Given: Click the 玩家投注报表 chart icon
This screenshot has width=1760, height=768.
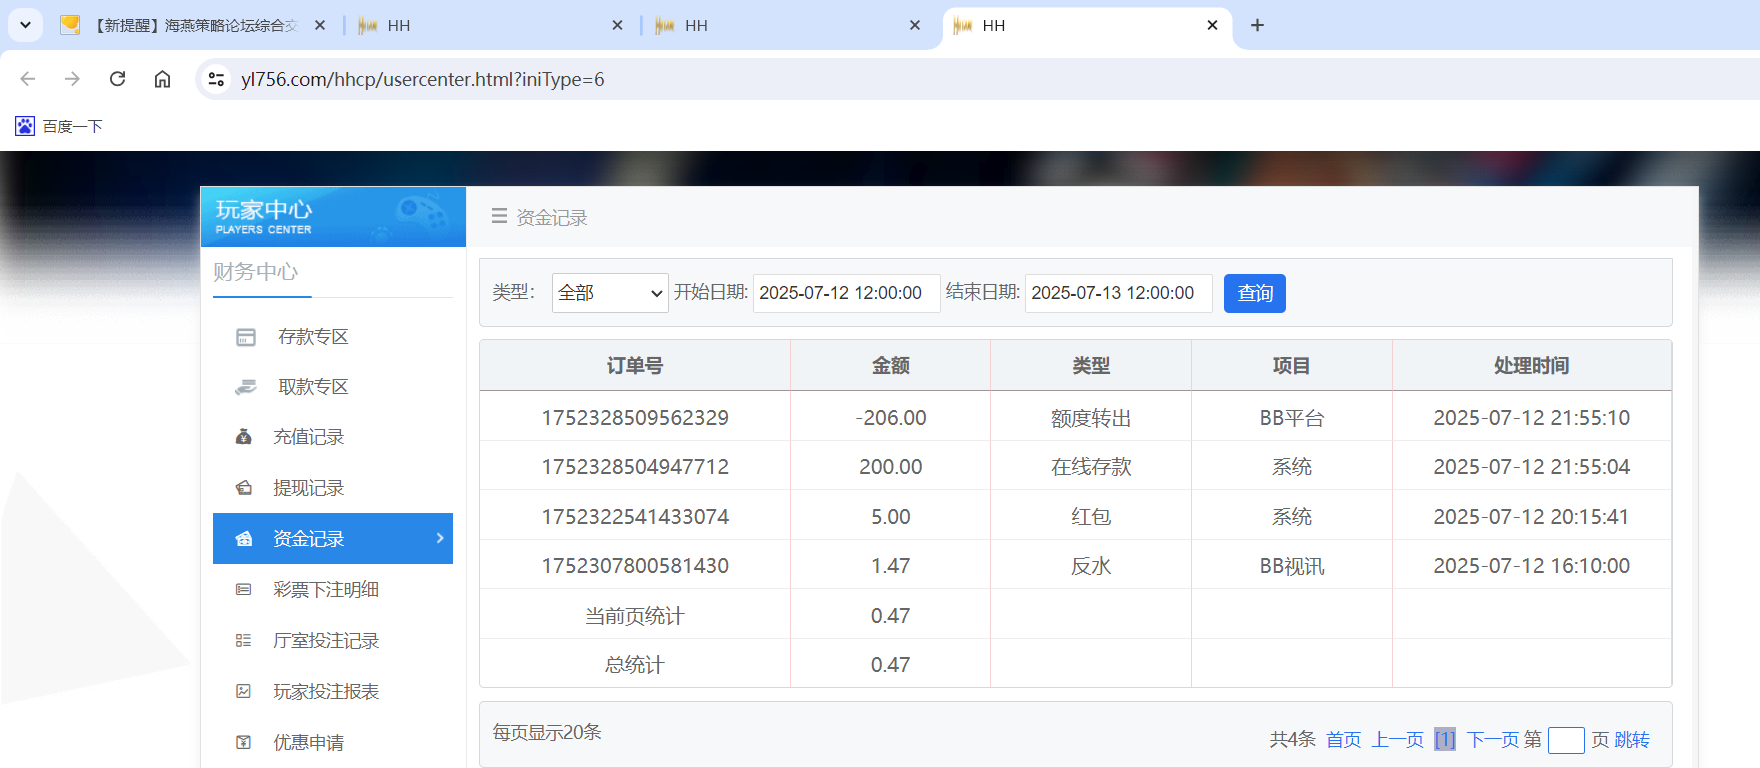Looking at the screenshot, I should pos(243,692).
